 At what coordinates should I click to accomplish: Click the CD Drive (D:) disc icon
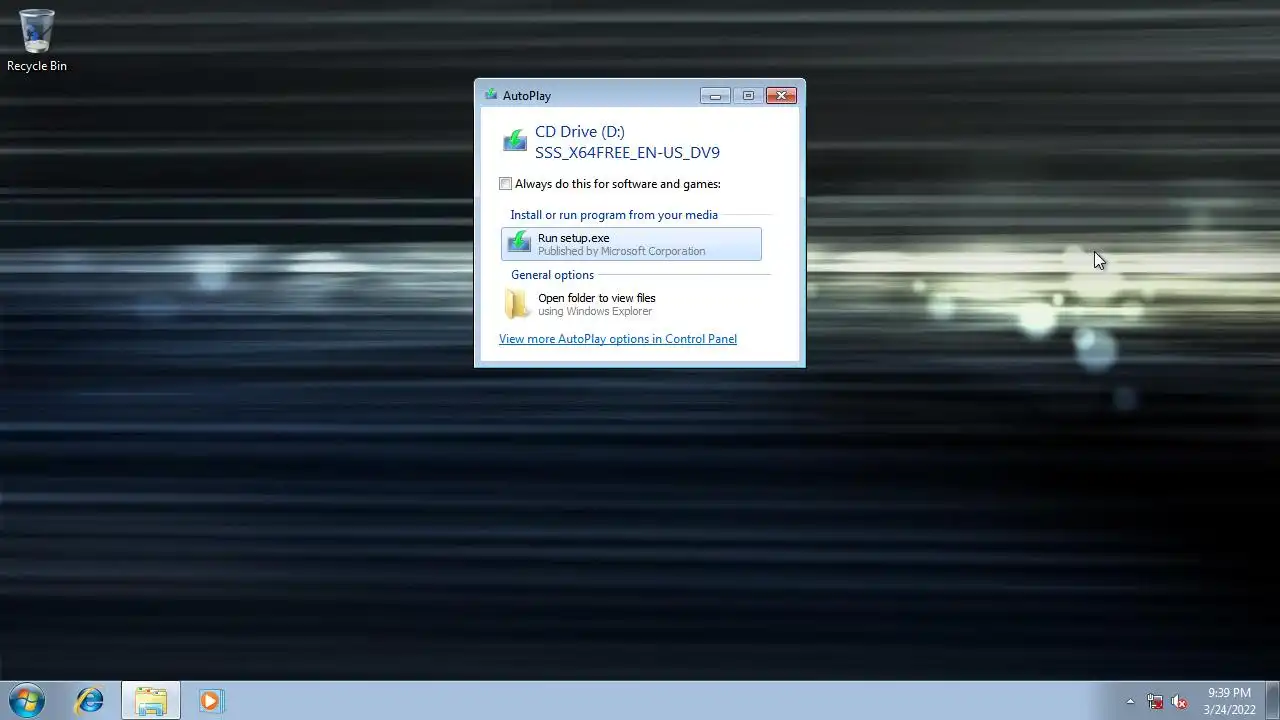point(514,141)
